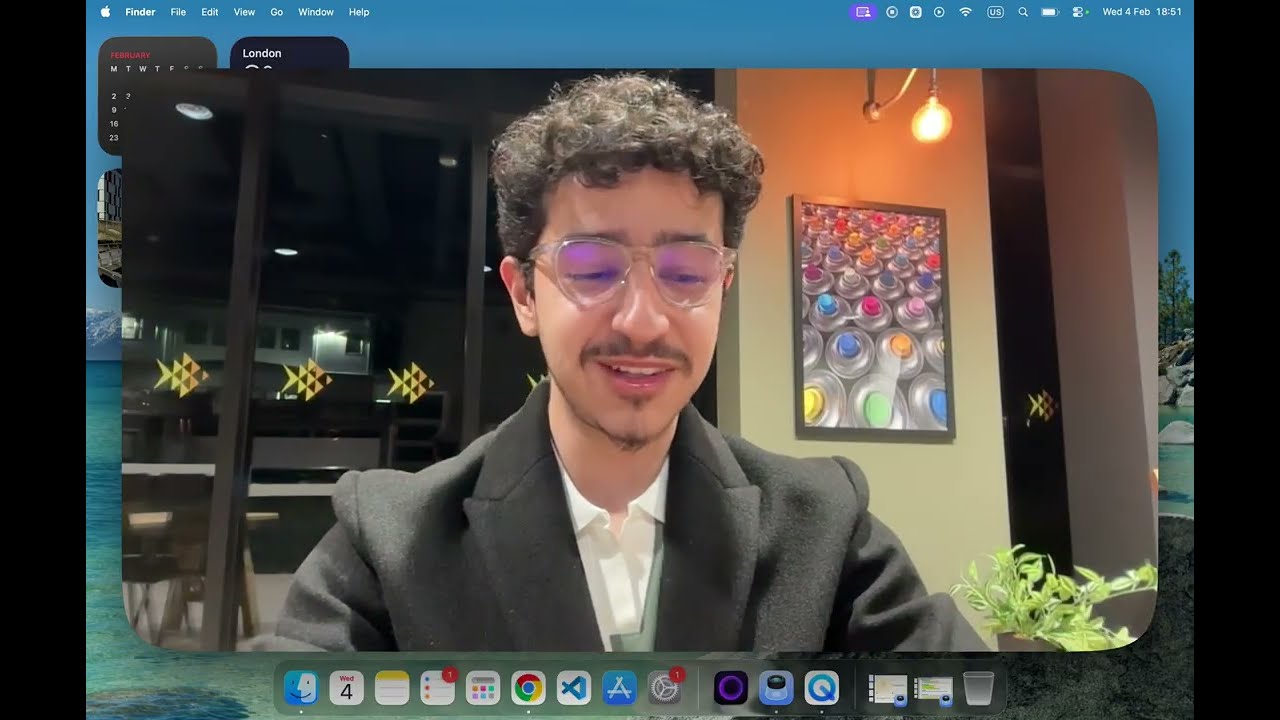
Task: Open Launchpad apps grid in the Dock
Action: (483, 688)
